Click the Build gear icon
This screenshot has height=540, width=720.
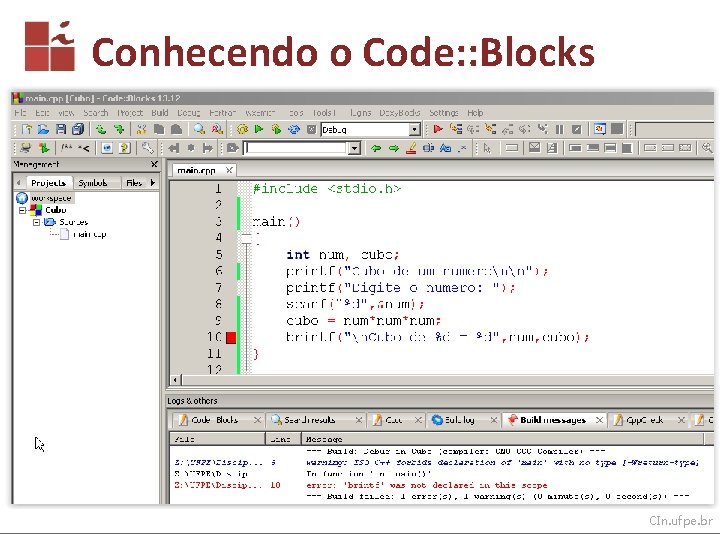coord(242,129)
